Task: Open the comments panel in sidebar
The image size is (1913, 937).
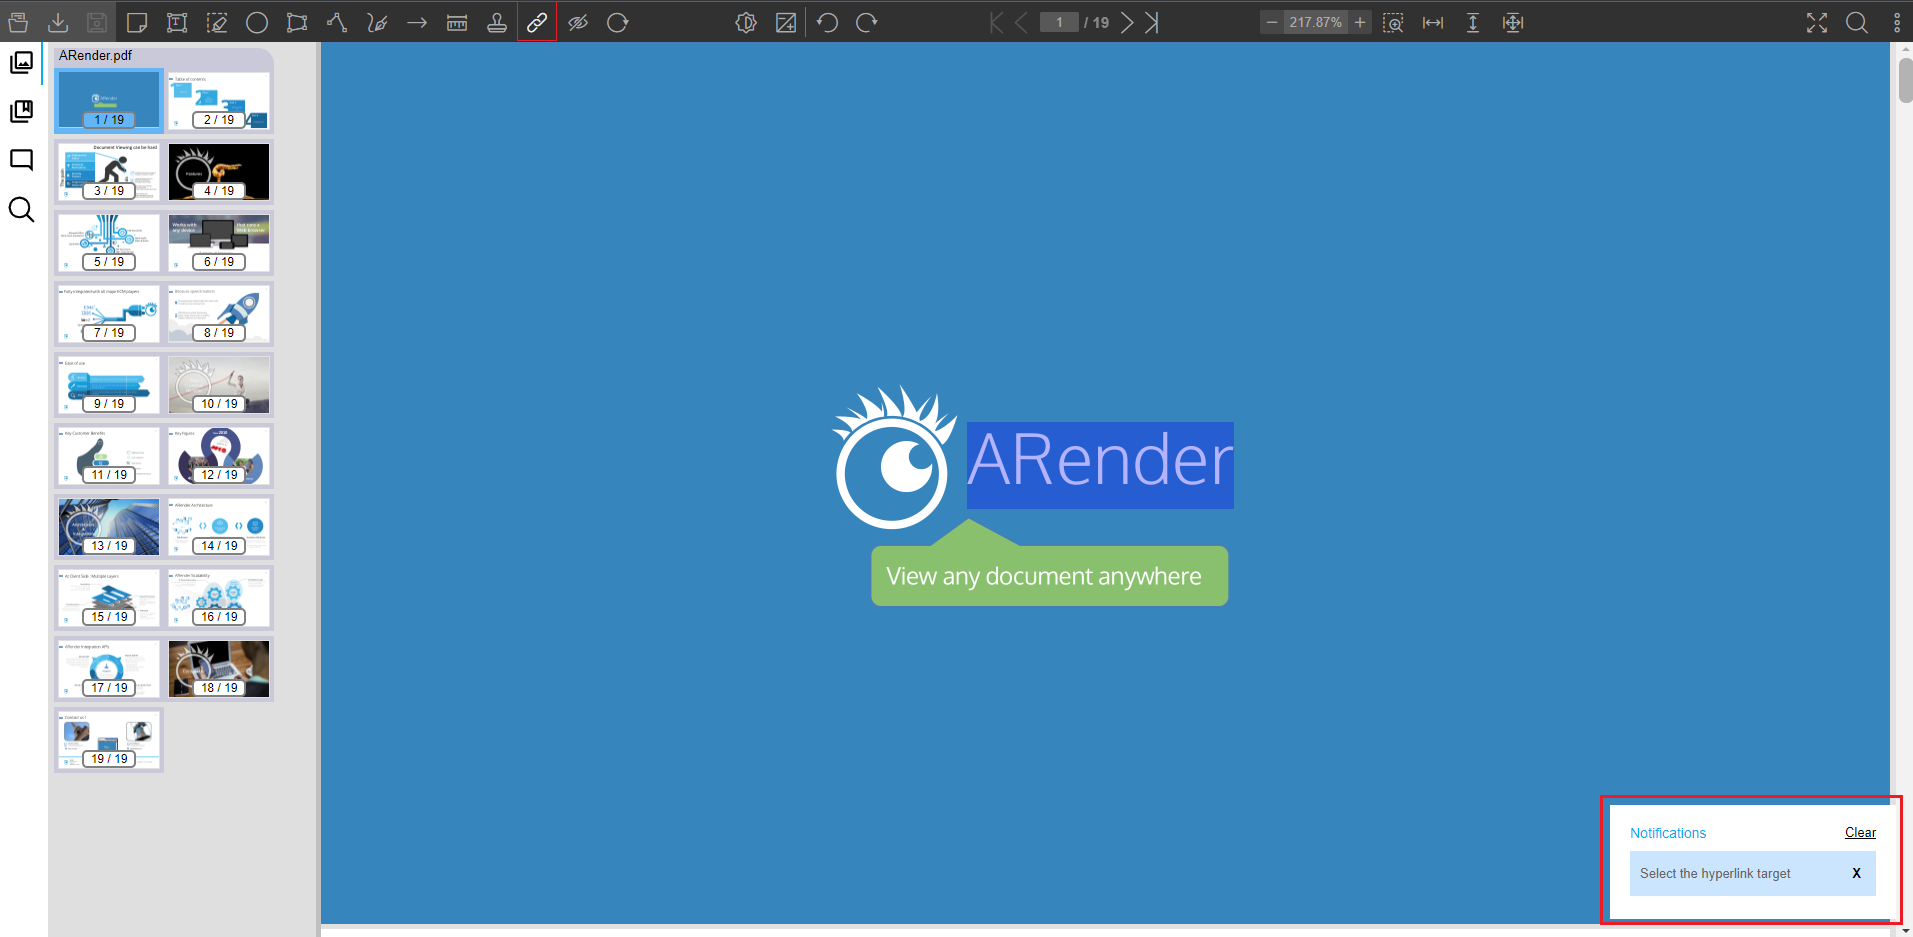Action: pyautogui.click(x=21, y=160)
